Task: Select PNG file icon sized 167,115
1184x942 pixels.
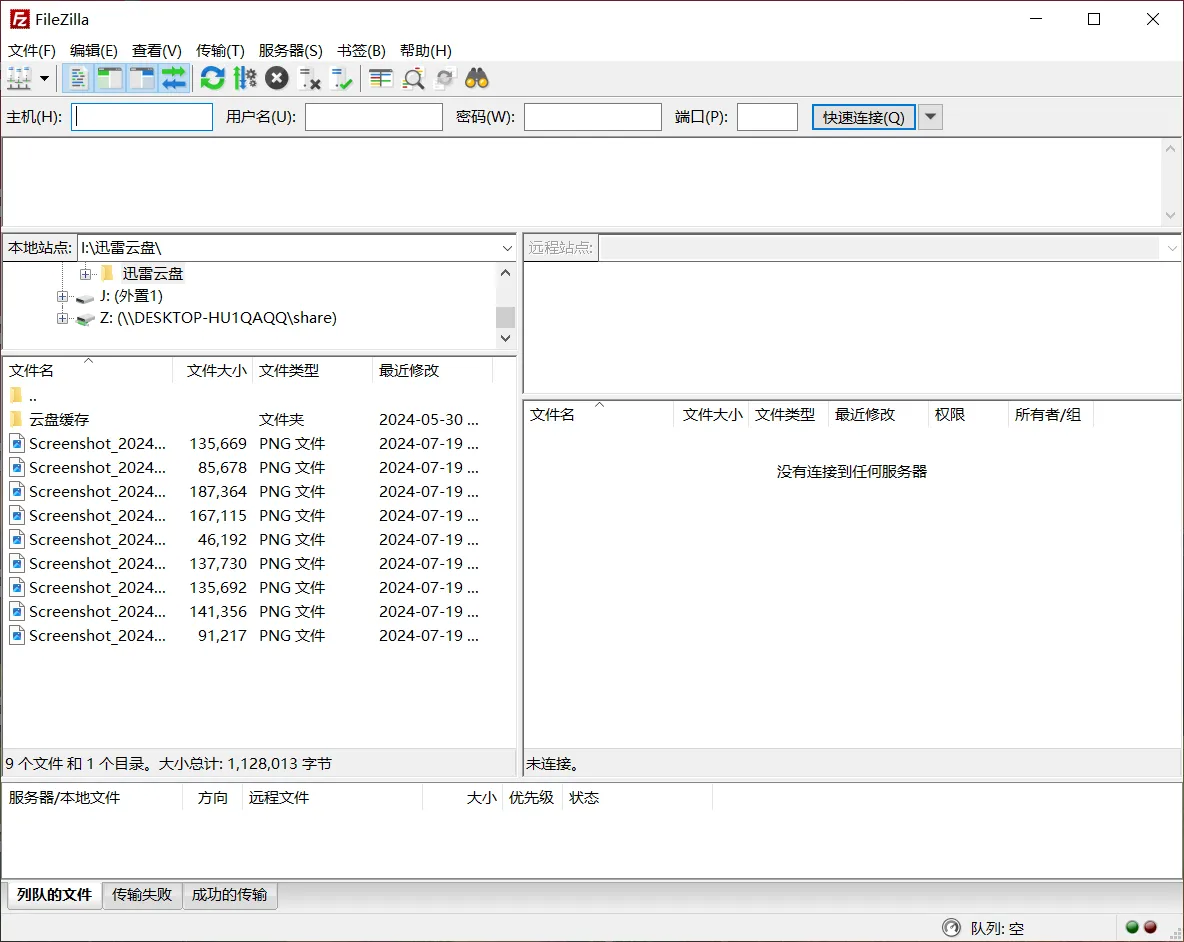Action: tap(17, 516)
